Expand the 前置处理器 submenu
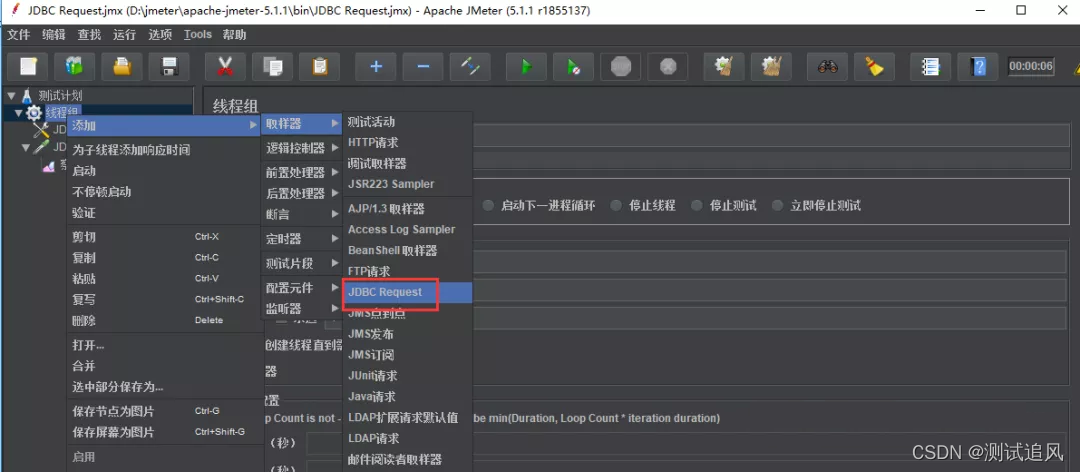This screenshot has width=1080, height=472. pos(302,172)
